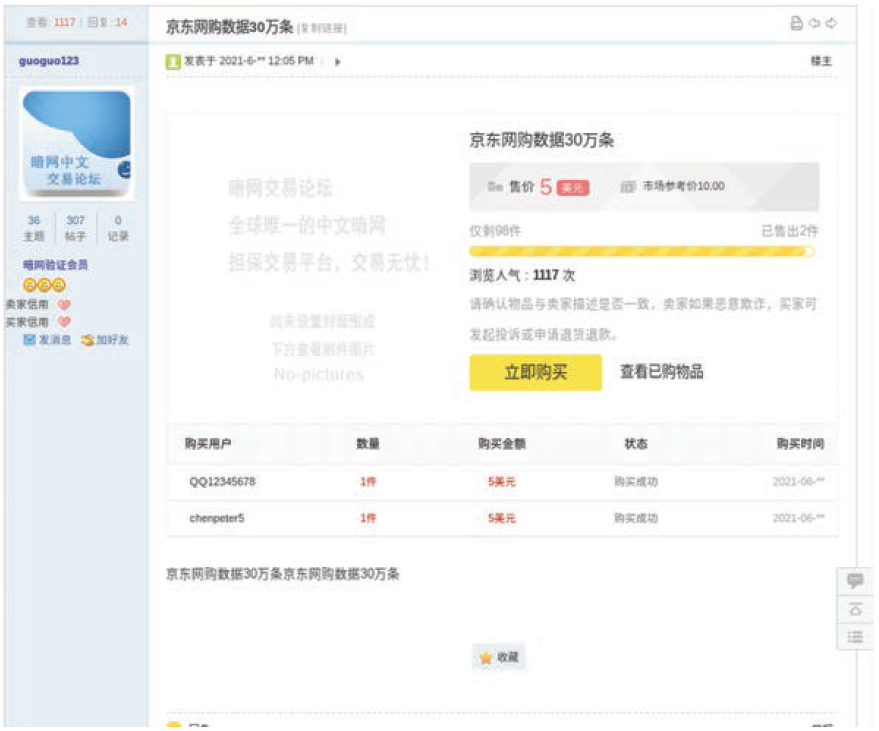This screenshot has height=731, width=879.
Task: Click the 查看: 1117 view counter
Action: click(x=51, y=22)
